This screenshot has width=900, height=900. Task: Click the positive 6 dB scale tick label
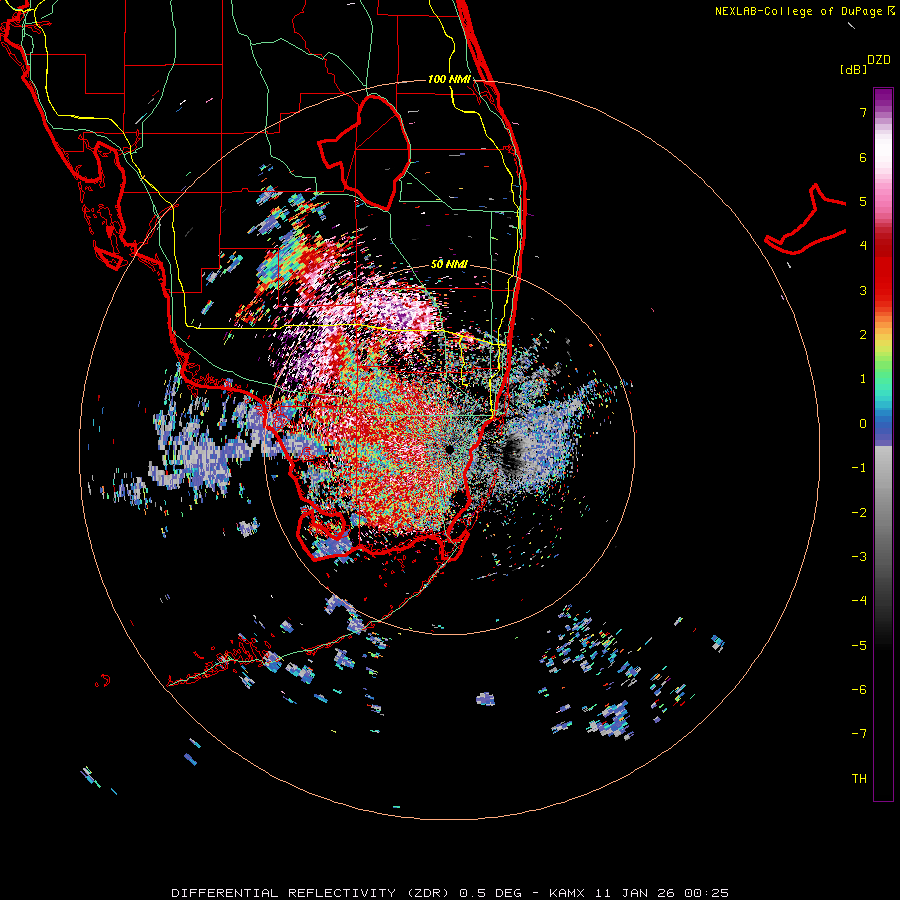[x=863, y=157]
